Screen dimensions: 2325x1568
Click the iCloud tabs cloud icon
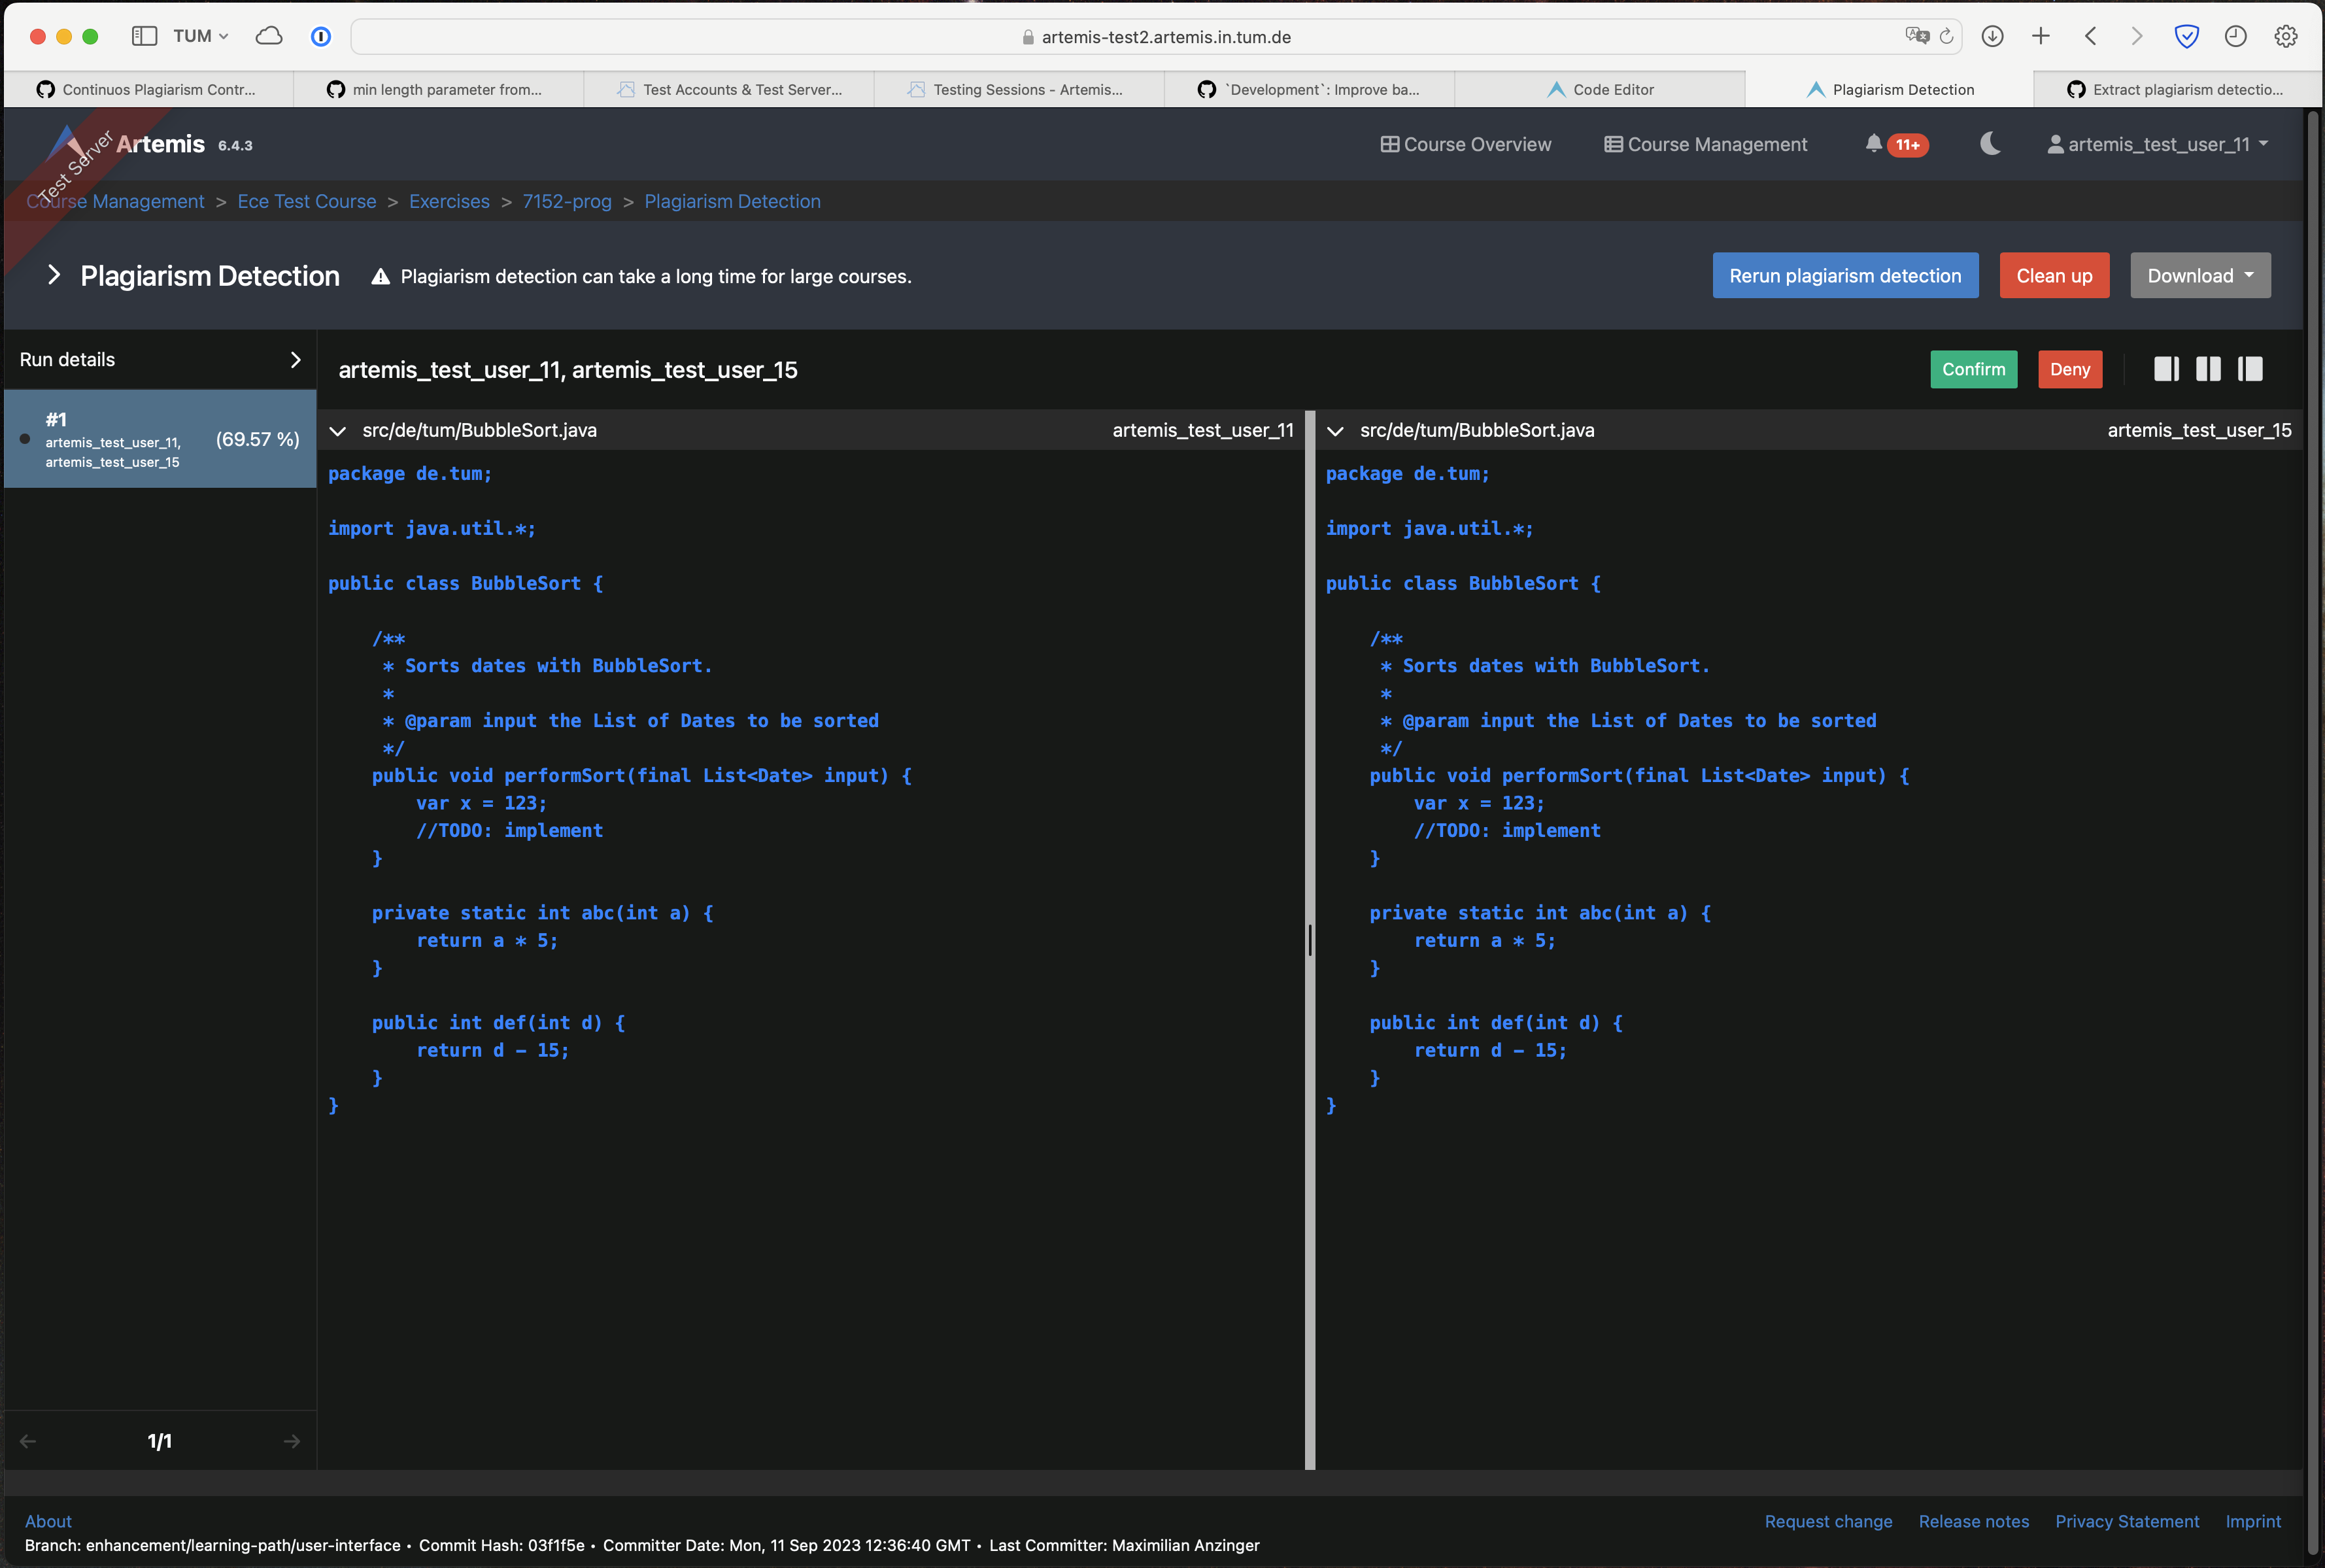[269, 36]
